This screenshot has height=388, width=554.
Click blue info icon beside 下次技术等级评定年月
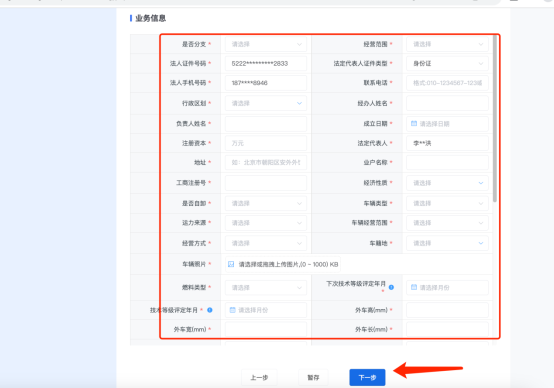[391, 287]
